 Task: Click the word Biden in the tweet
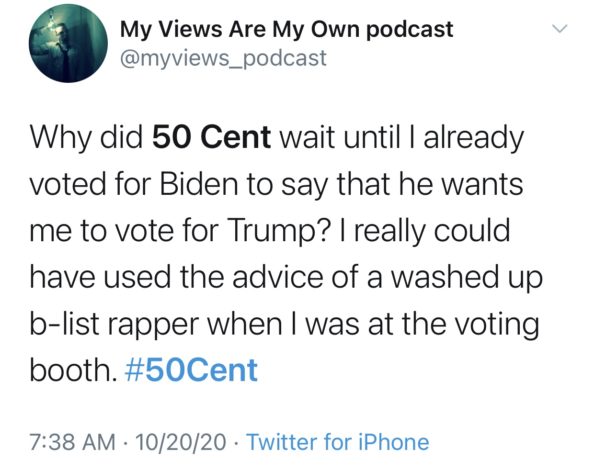click(x=199, y=184)
